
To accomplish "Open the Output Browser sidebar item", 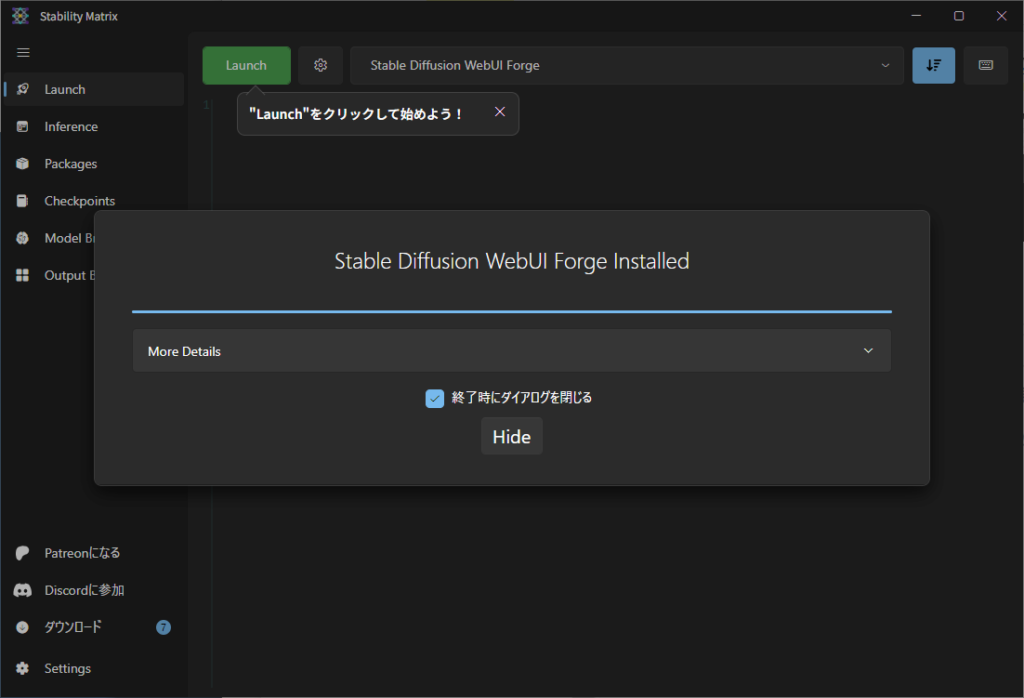I will point(50,276).
